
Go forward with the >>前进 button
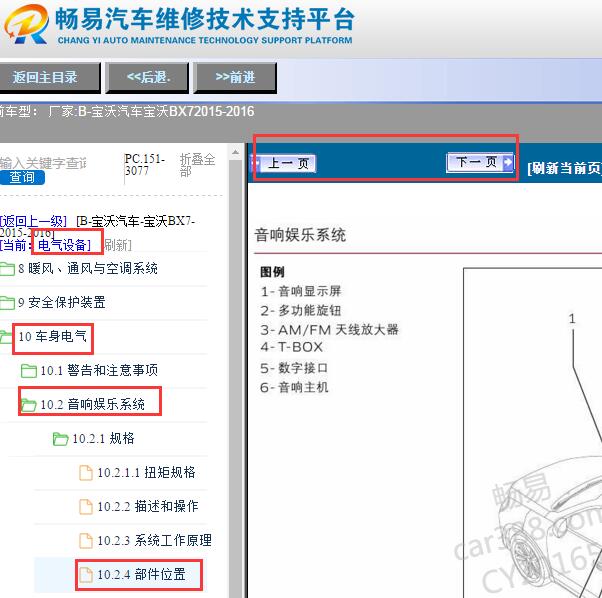click(x=235, y=78)
